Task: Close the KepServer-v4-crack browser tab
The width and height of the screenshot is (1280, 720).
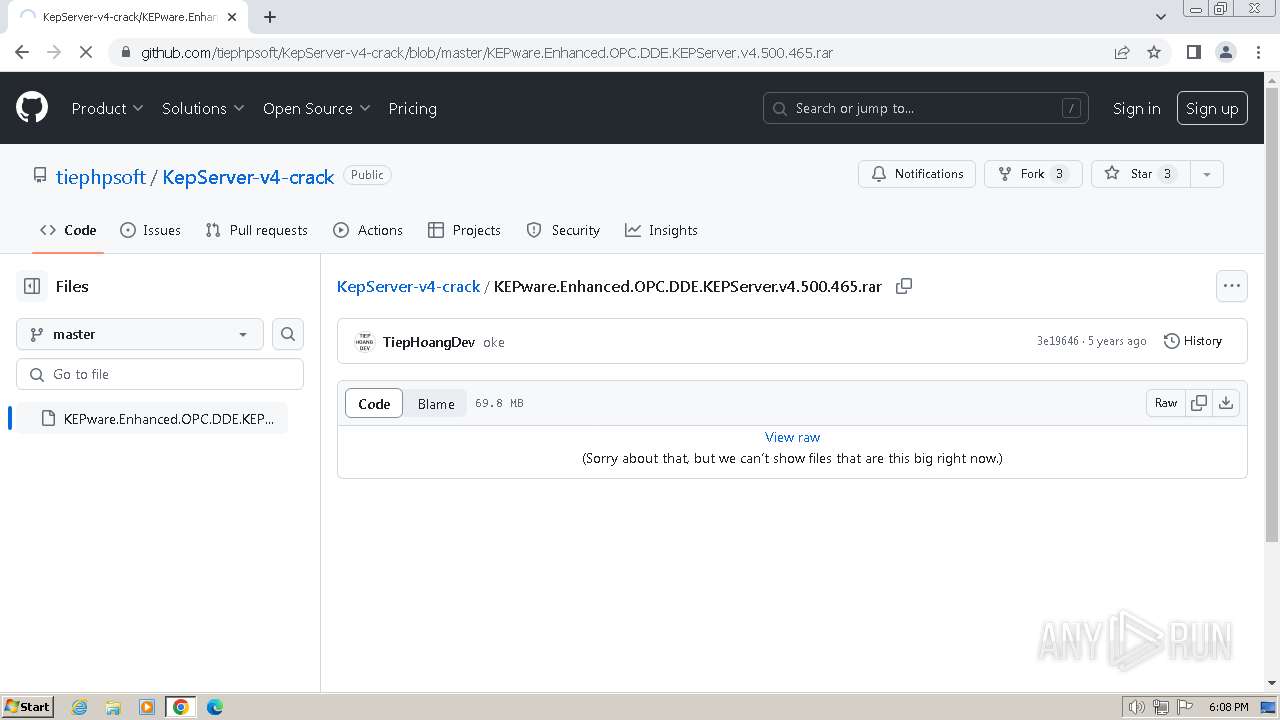Action: point(232,17)
